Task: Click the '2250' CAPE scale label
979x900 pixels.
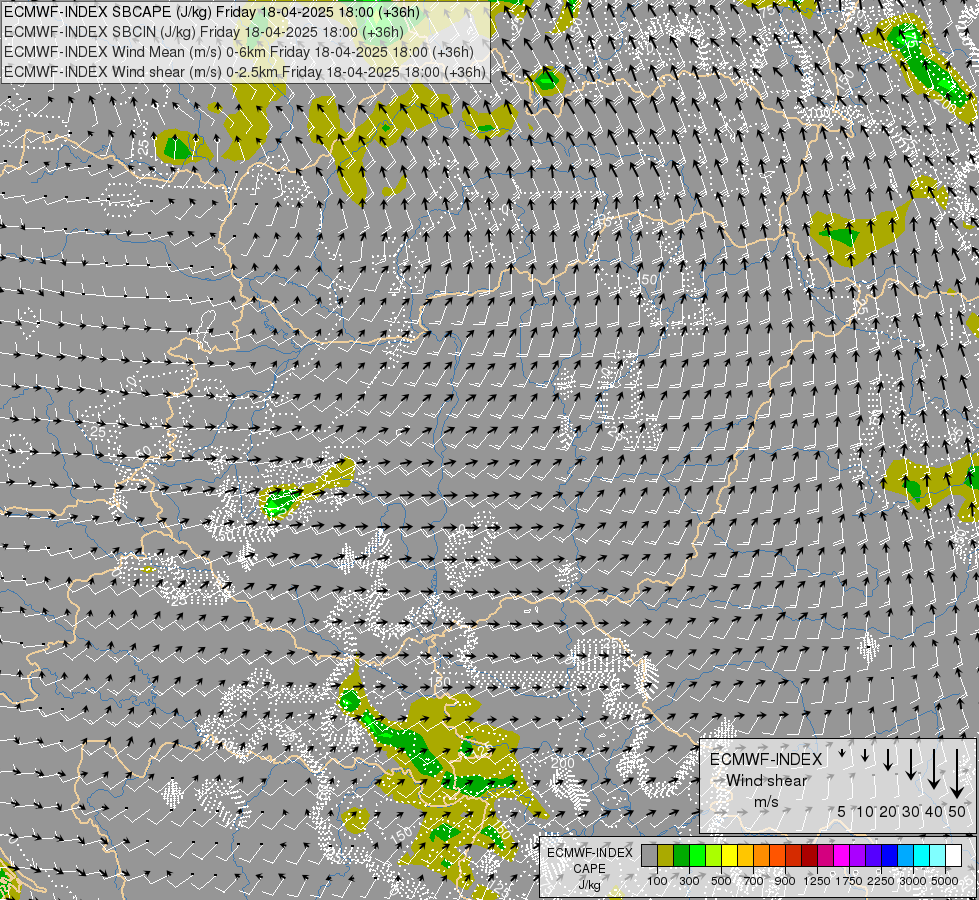Action: [x=881, y=881]
